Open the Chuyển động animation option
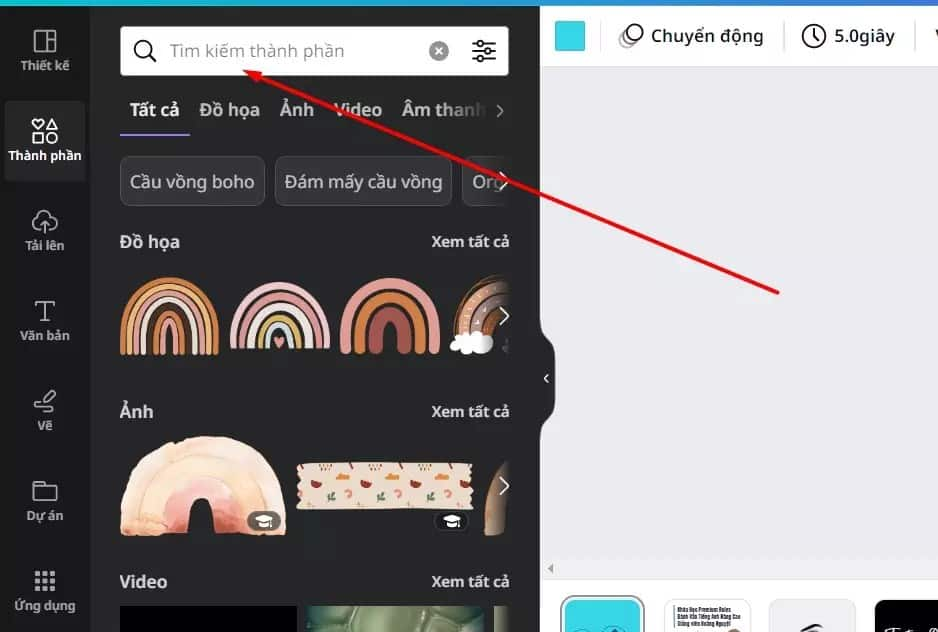This screenshot has width=938, height=632. point(691,36)
